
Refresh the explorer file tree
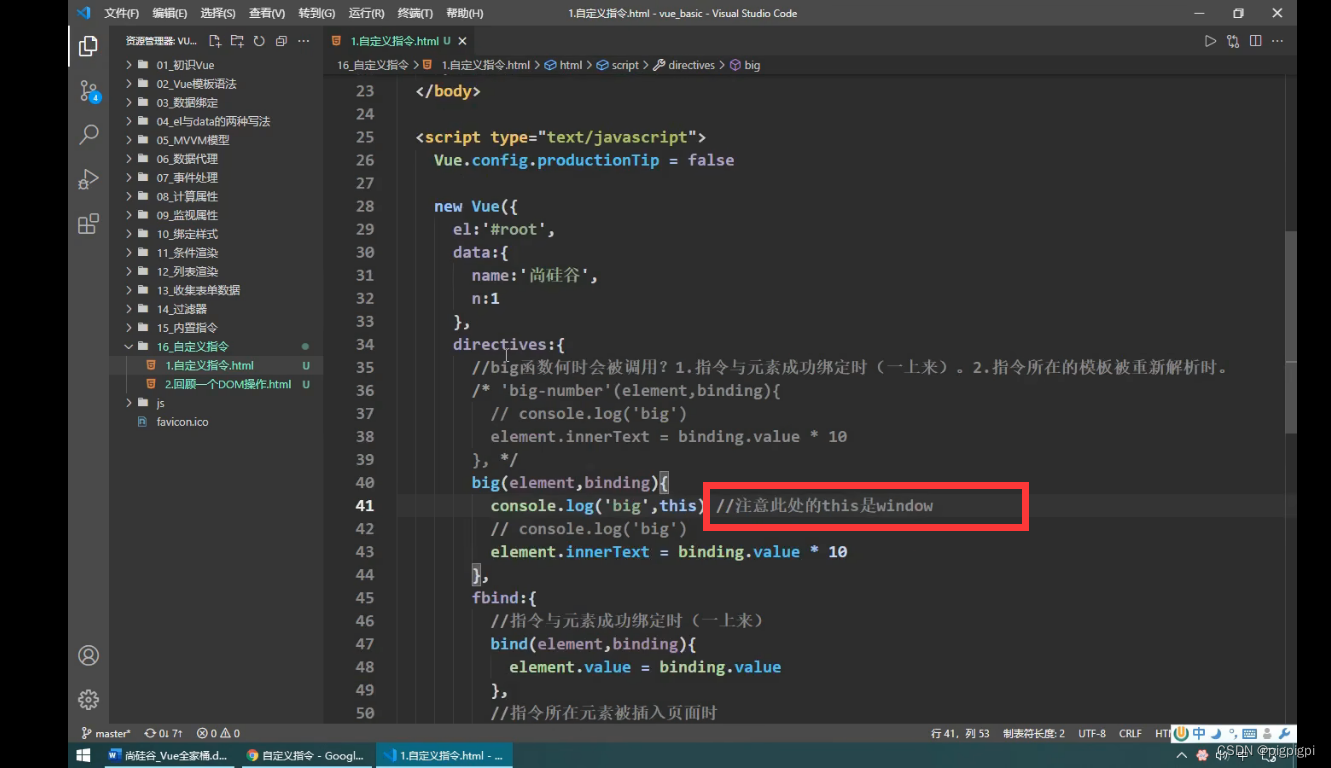tap(259, 41)
